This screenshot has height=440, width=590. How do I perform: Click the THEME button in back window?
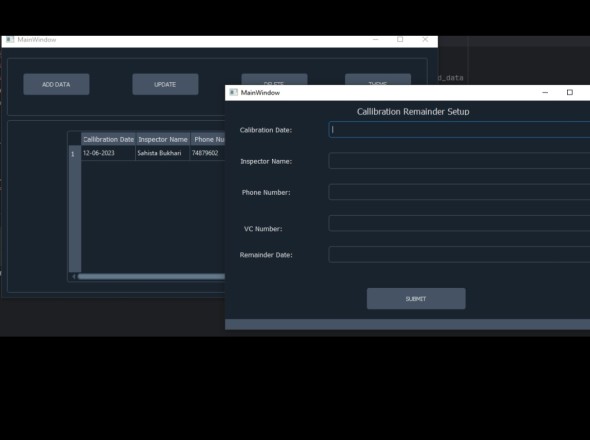pos(378,79)
